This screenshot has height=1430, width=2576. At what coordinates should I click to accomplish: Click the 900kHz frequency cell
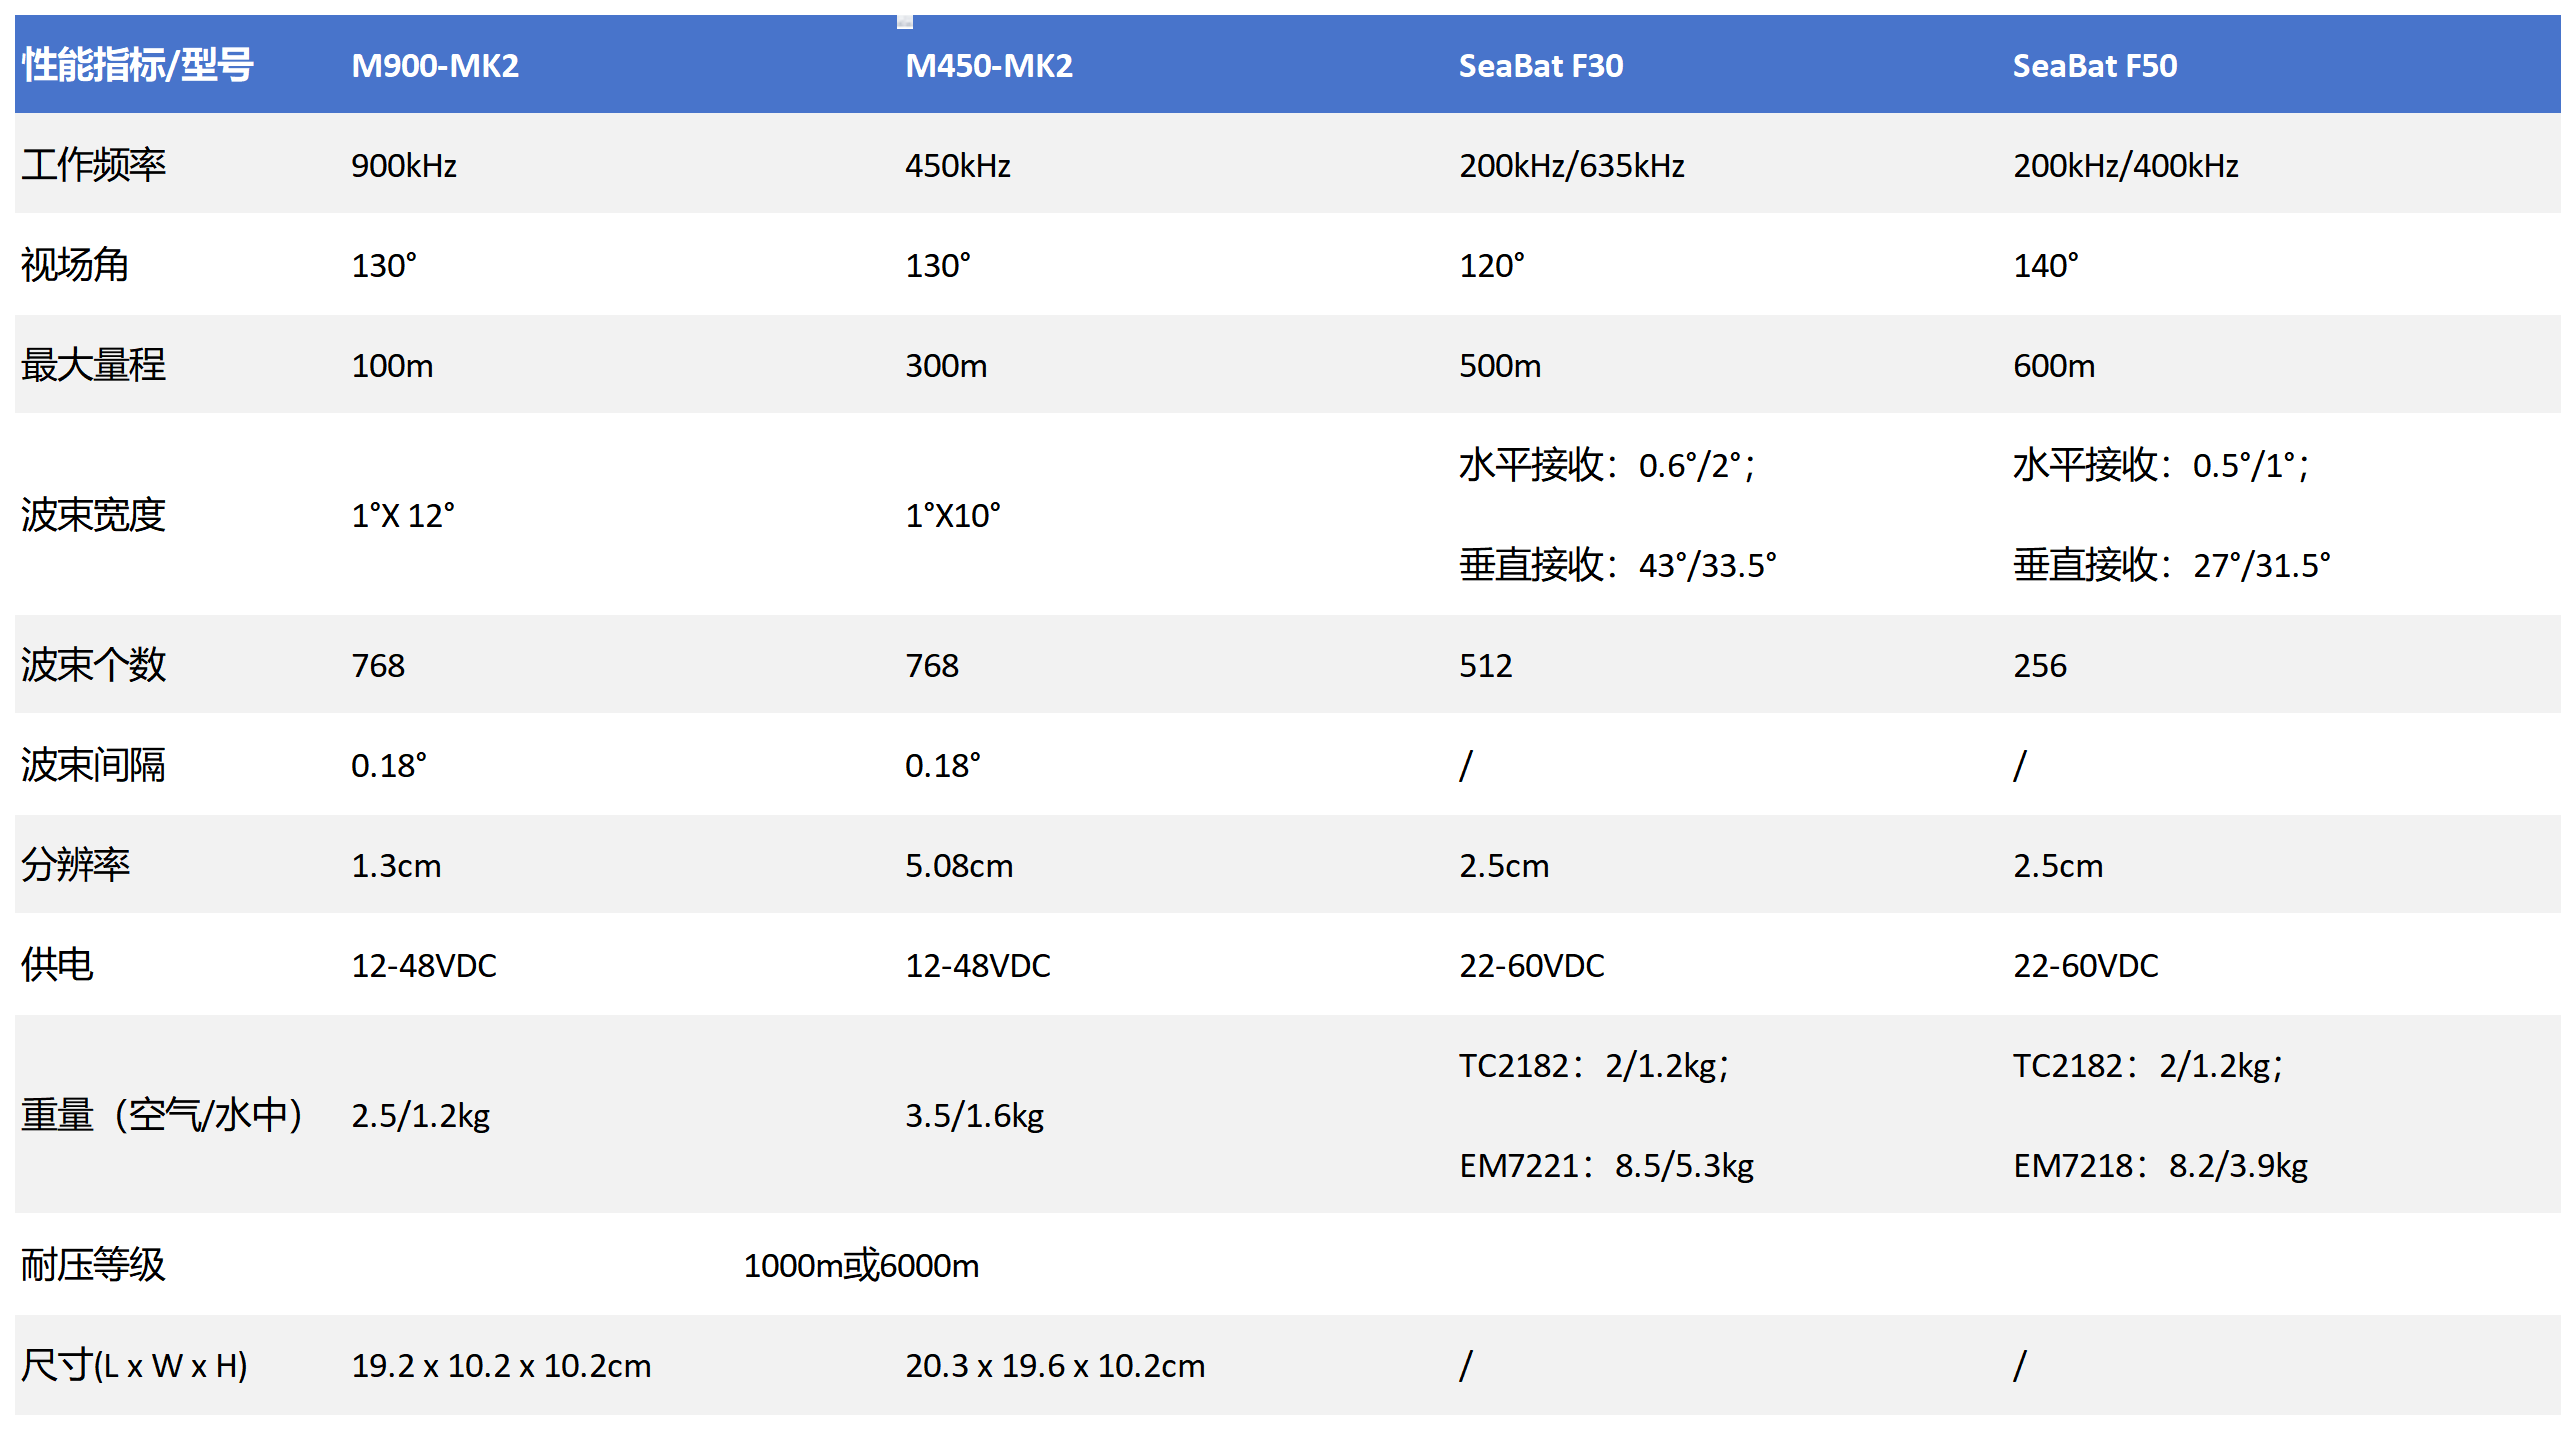[403, 166]
